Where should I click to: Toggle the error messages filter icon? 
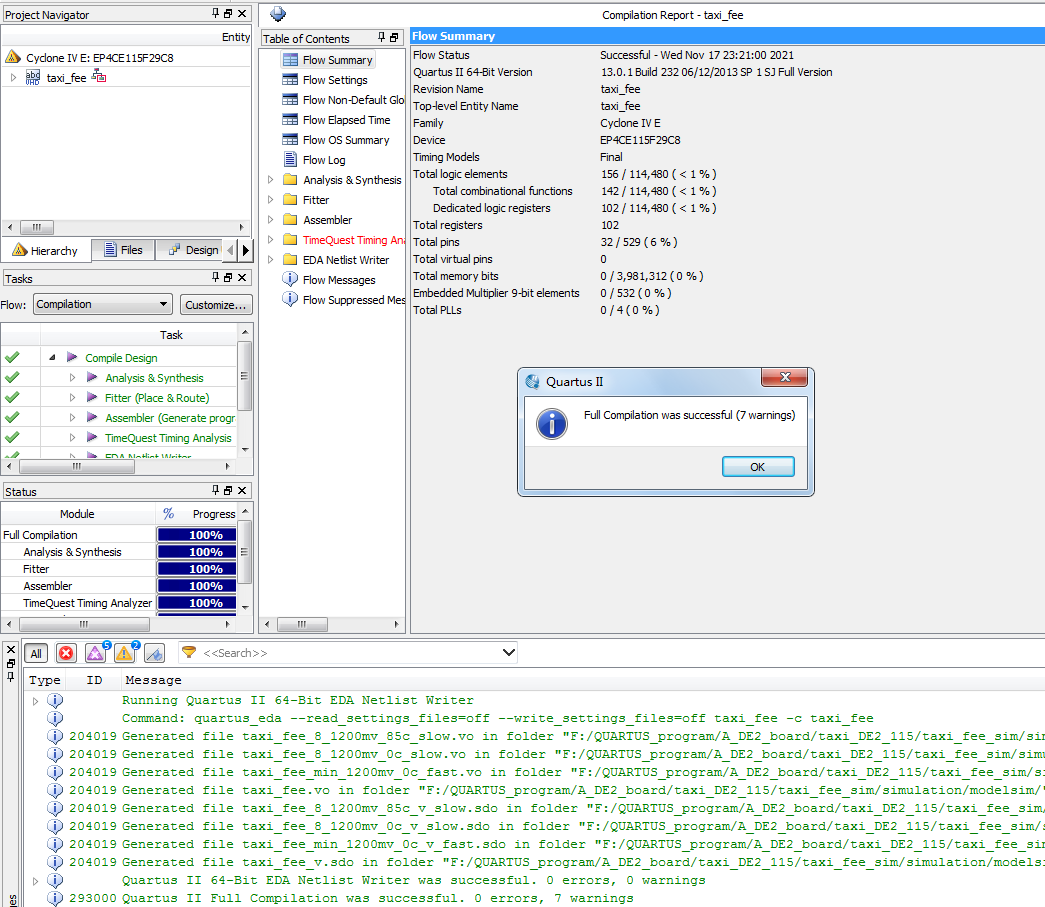tap(66, 653)
